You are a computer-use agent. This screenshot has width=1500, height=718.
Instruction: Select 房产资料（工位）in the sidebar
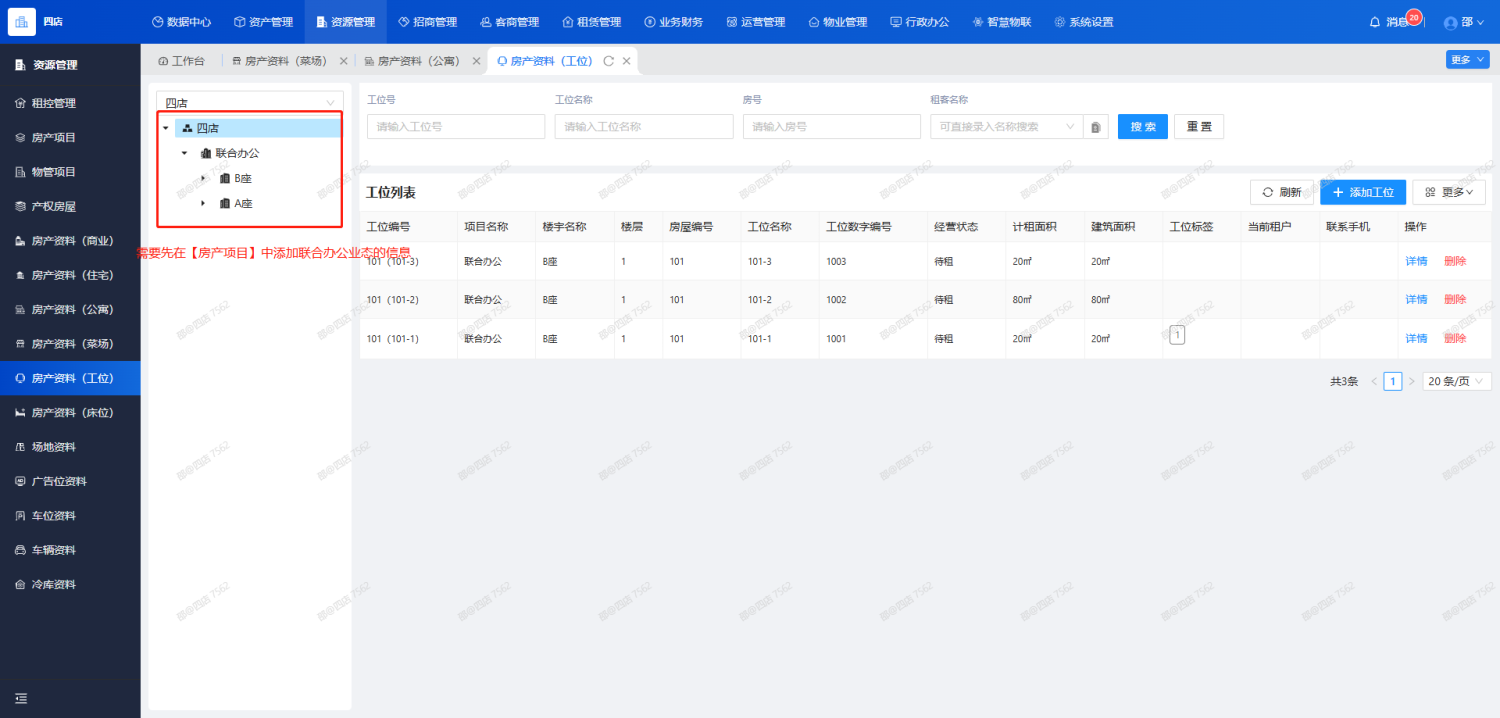(70, 378)
